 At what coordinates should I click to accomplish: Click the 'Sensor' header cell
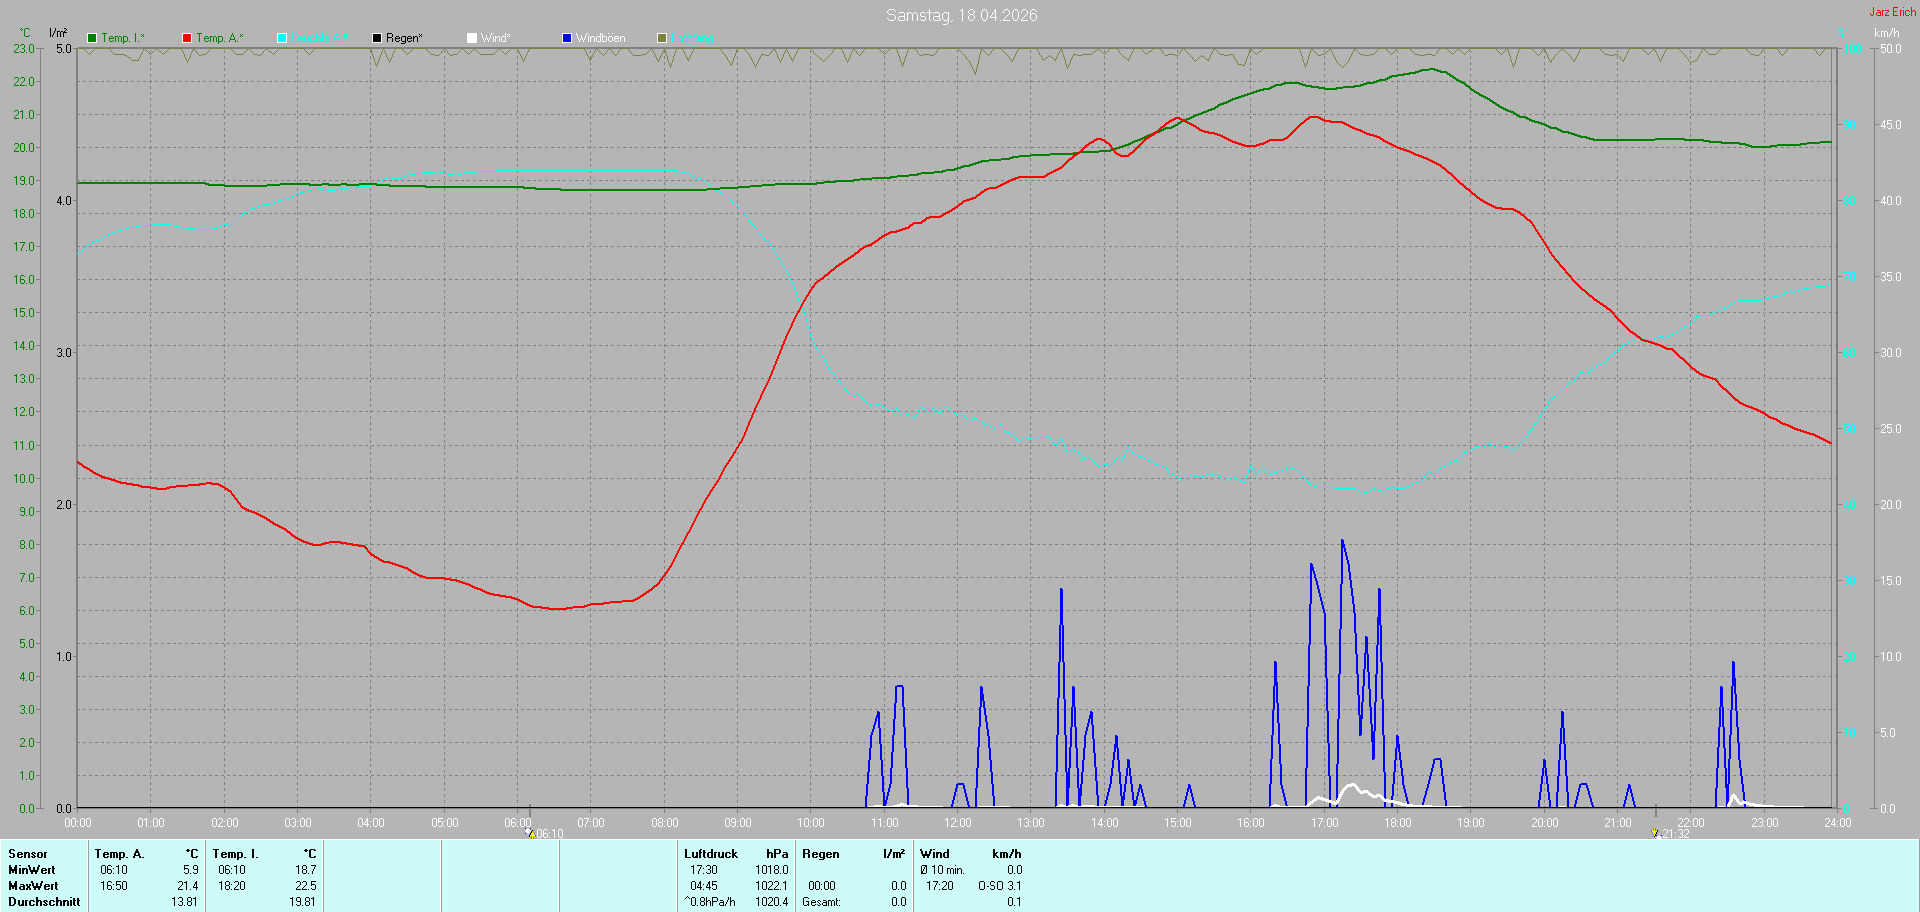(28, 854)
